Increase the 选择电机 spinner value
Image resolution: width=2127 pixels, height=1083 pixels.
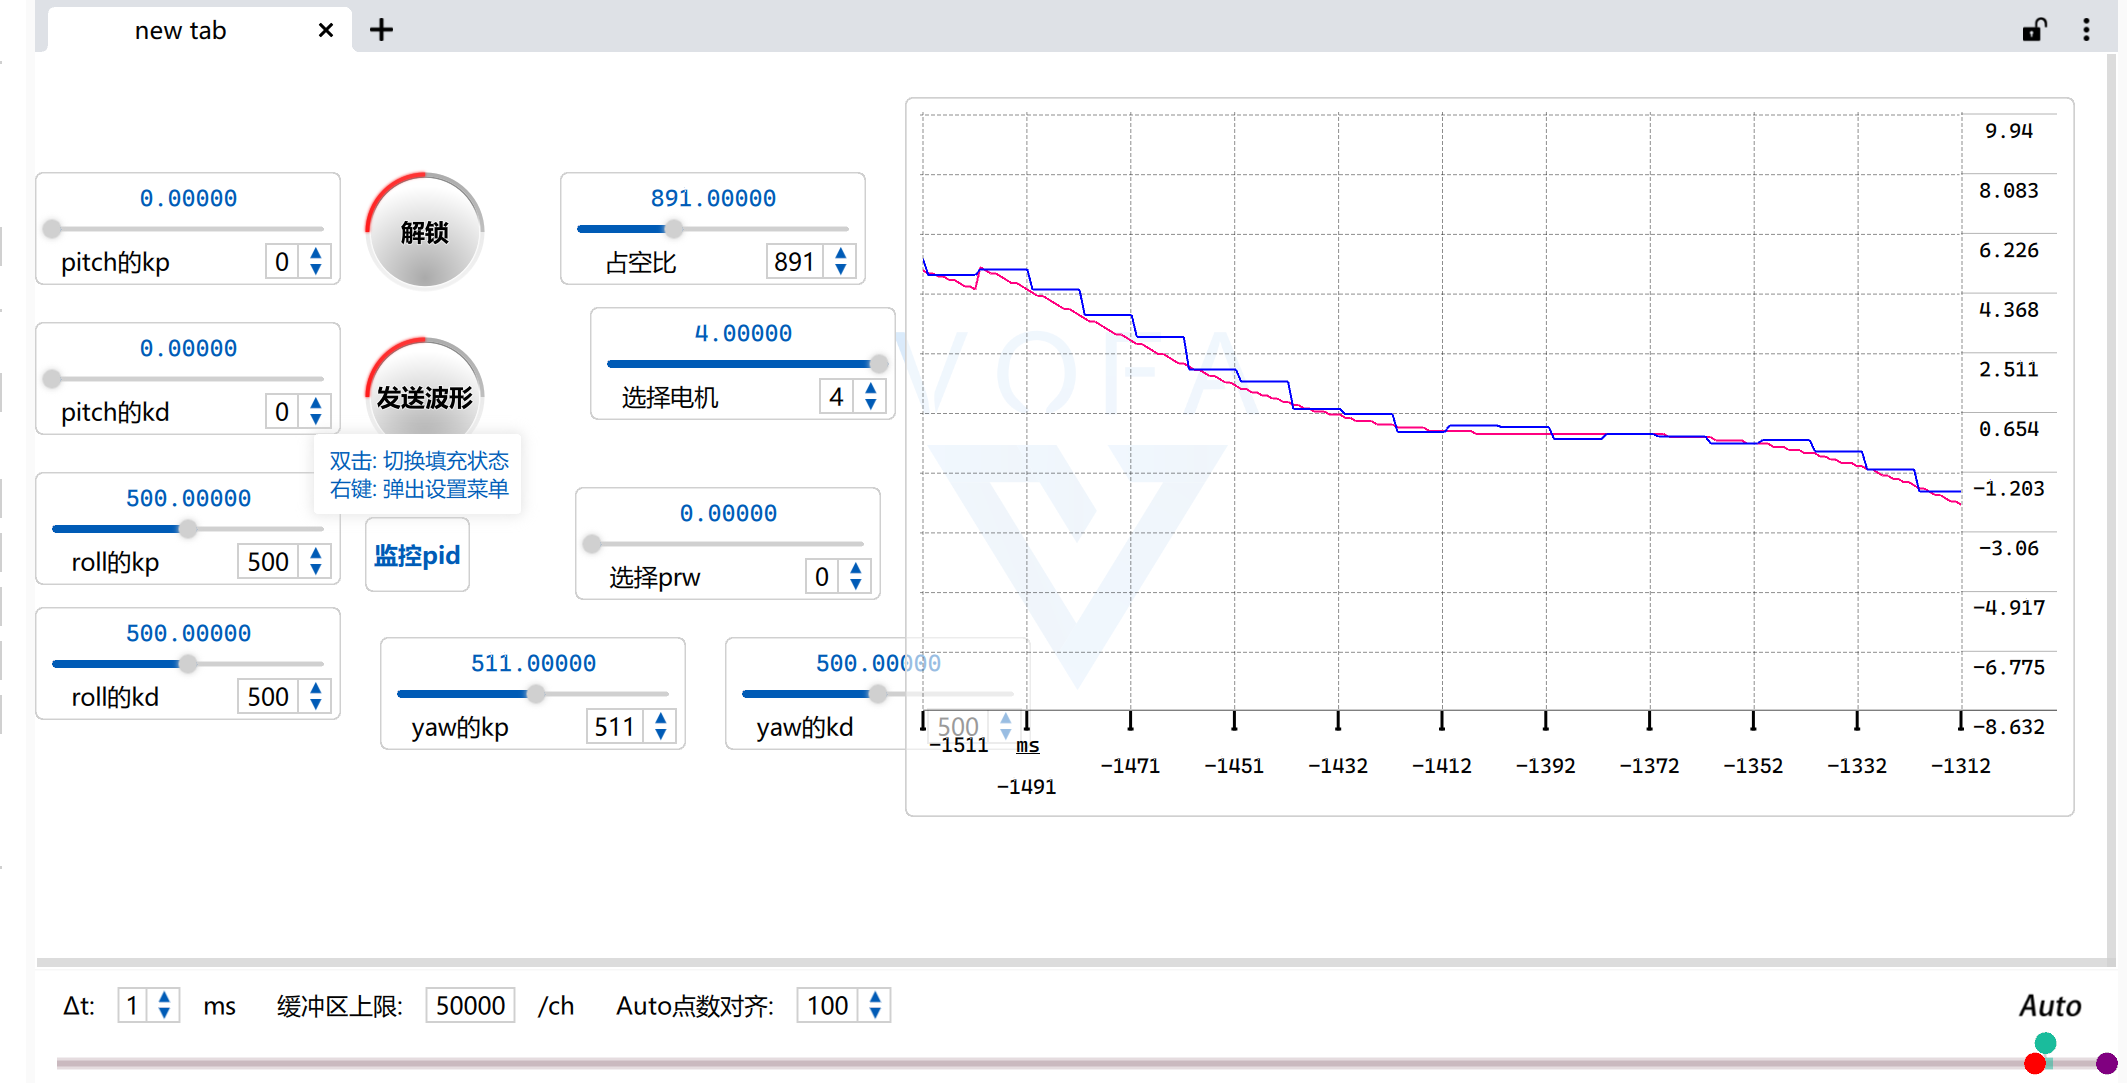point(871,389)
